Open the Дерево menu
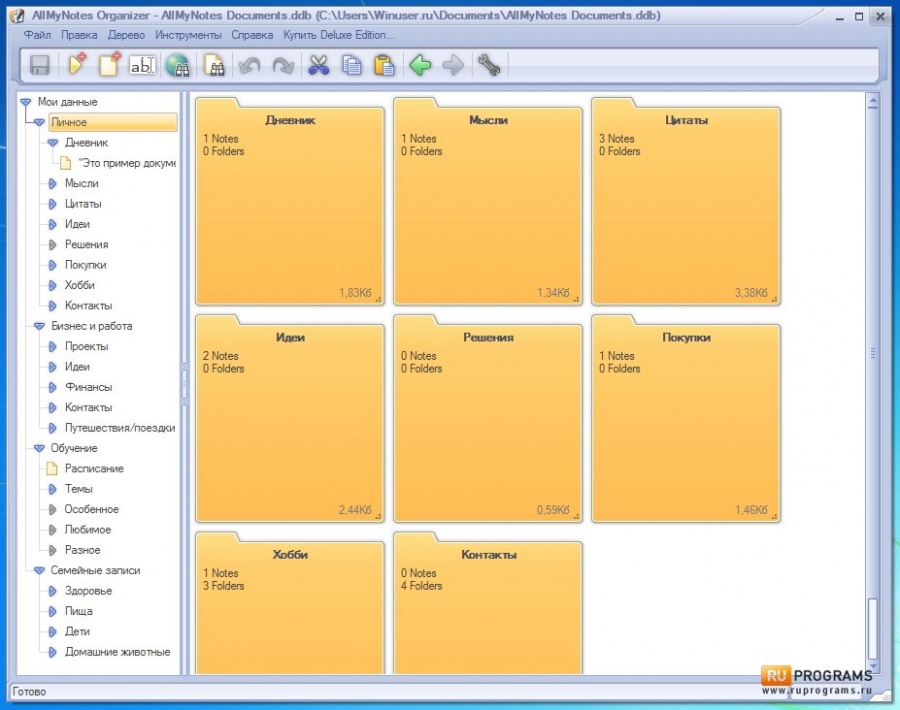Screen dimensions: 900x710 [x=126, y=35]
